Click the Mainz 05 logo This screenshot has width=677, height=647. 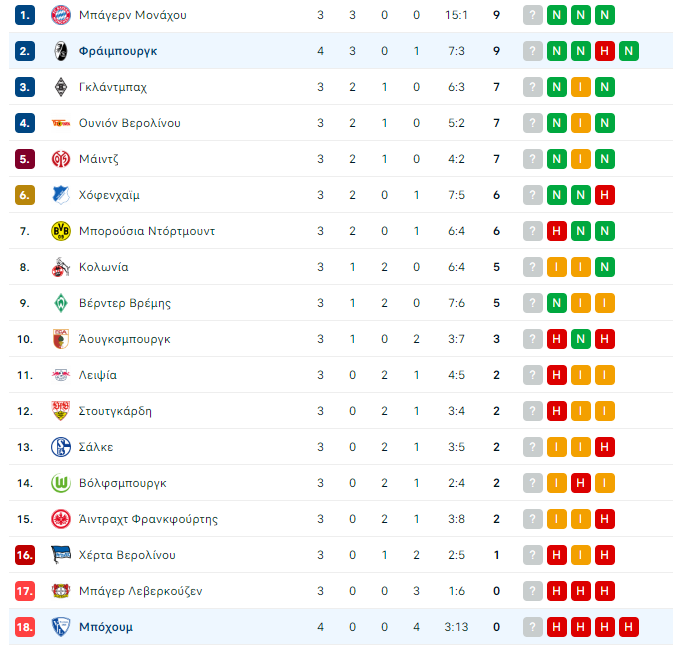pyautogui.click(x=60, y=159)
